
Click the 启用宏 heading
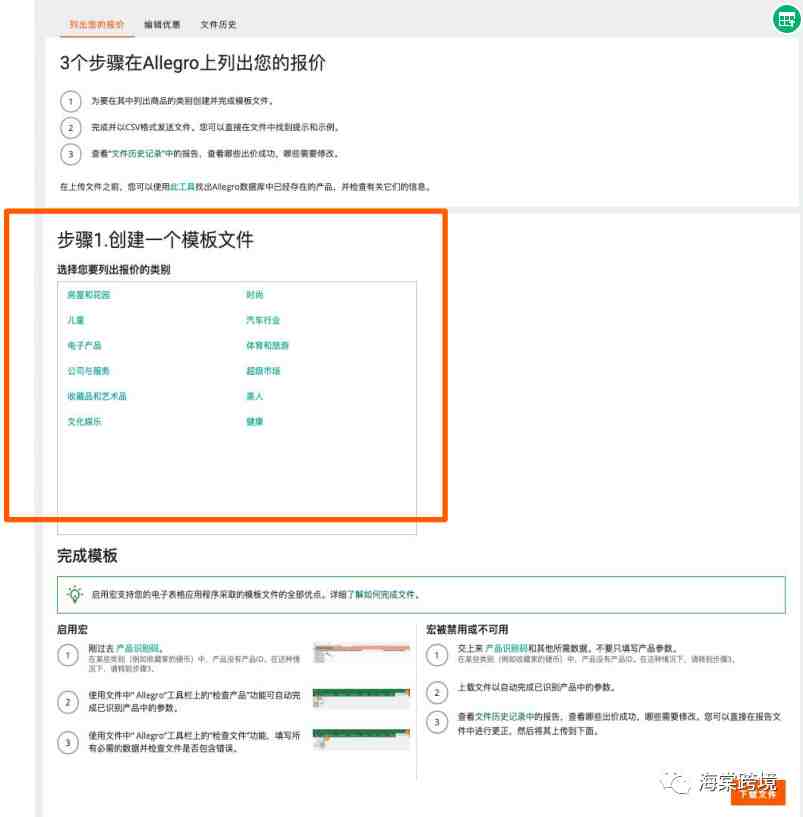(x=72, y=629)
